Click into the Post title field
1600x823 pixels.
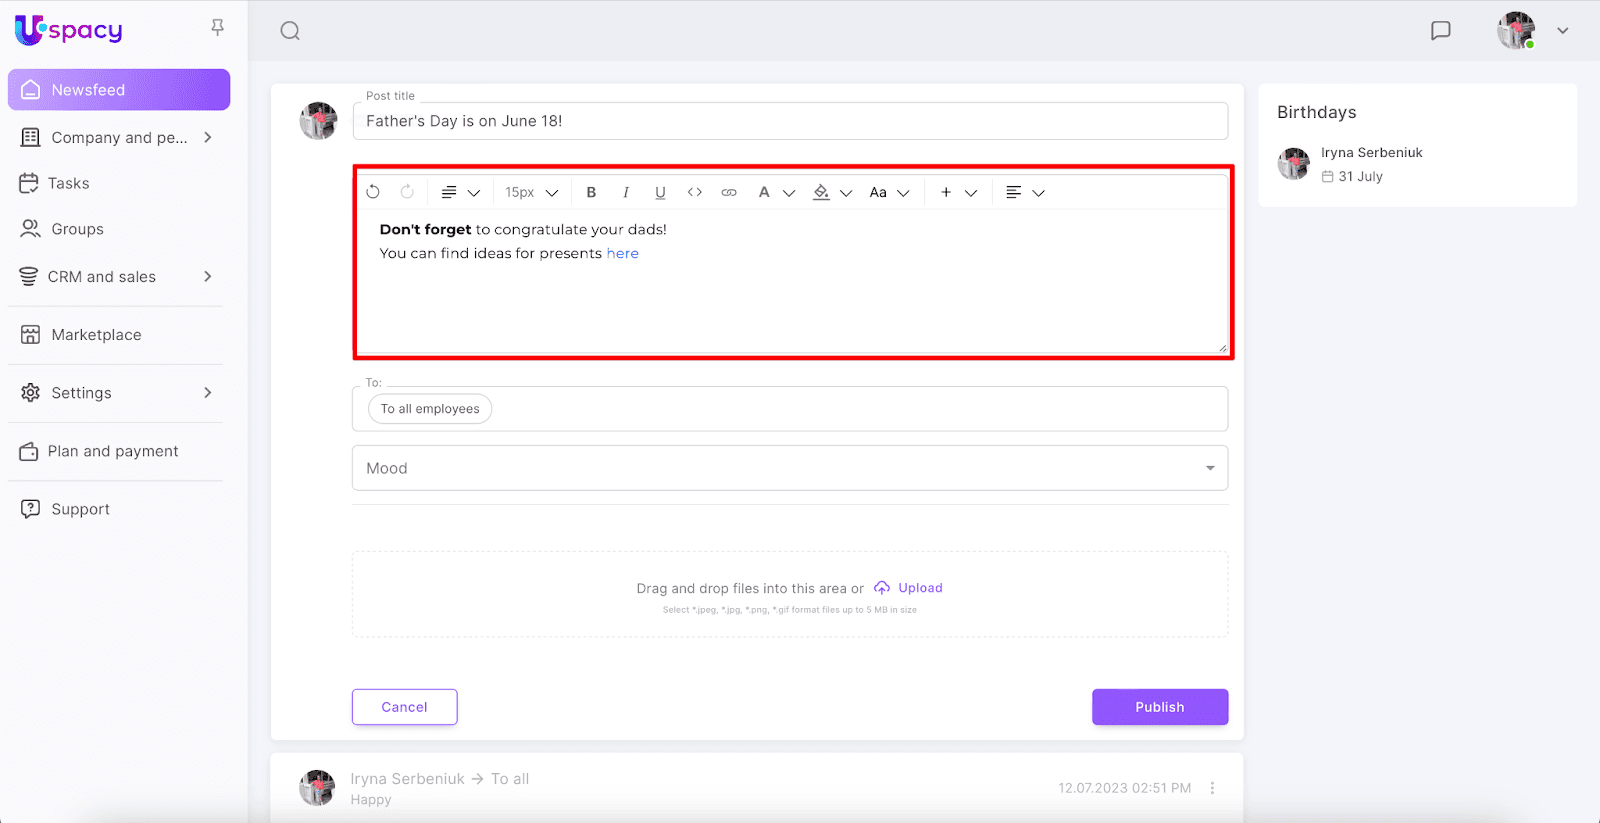tap(790, 121)
